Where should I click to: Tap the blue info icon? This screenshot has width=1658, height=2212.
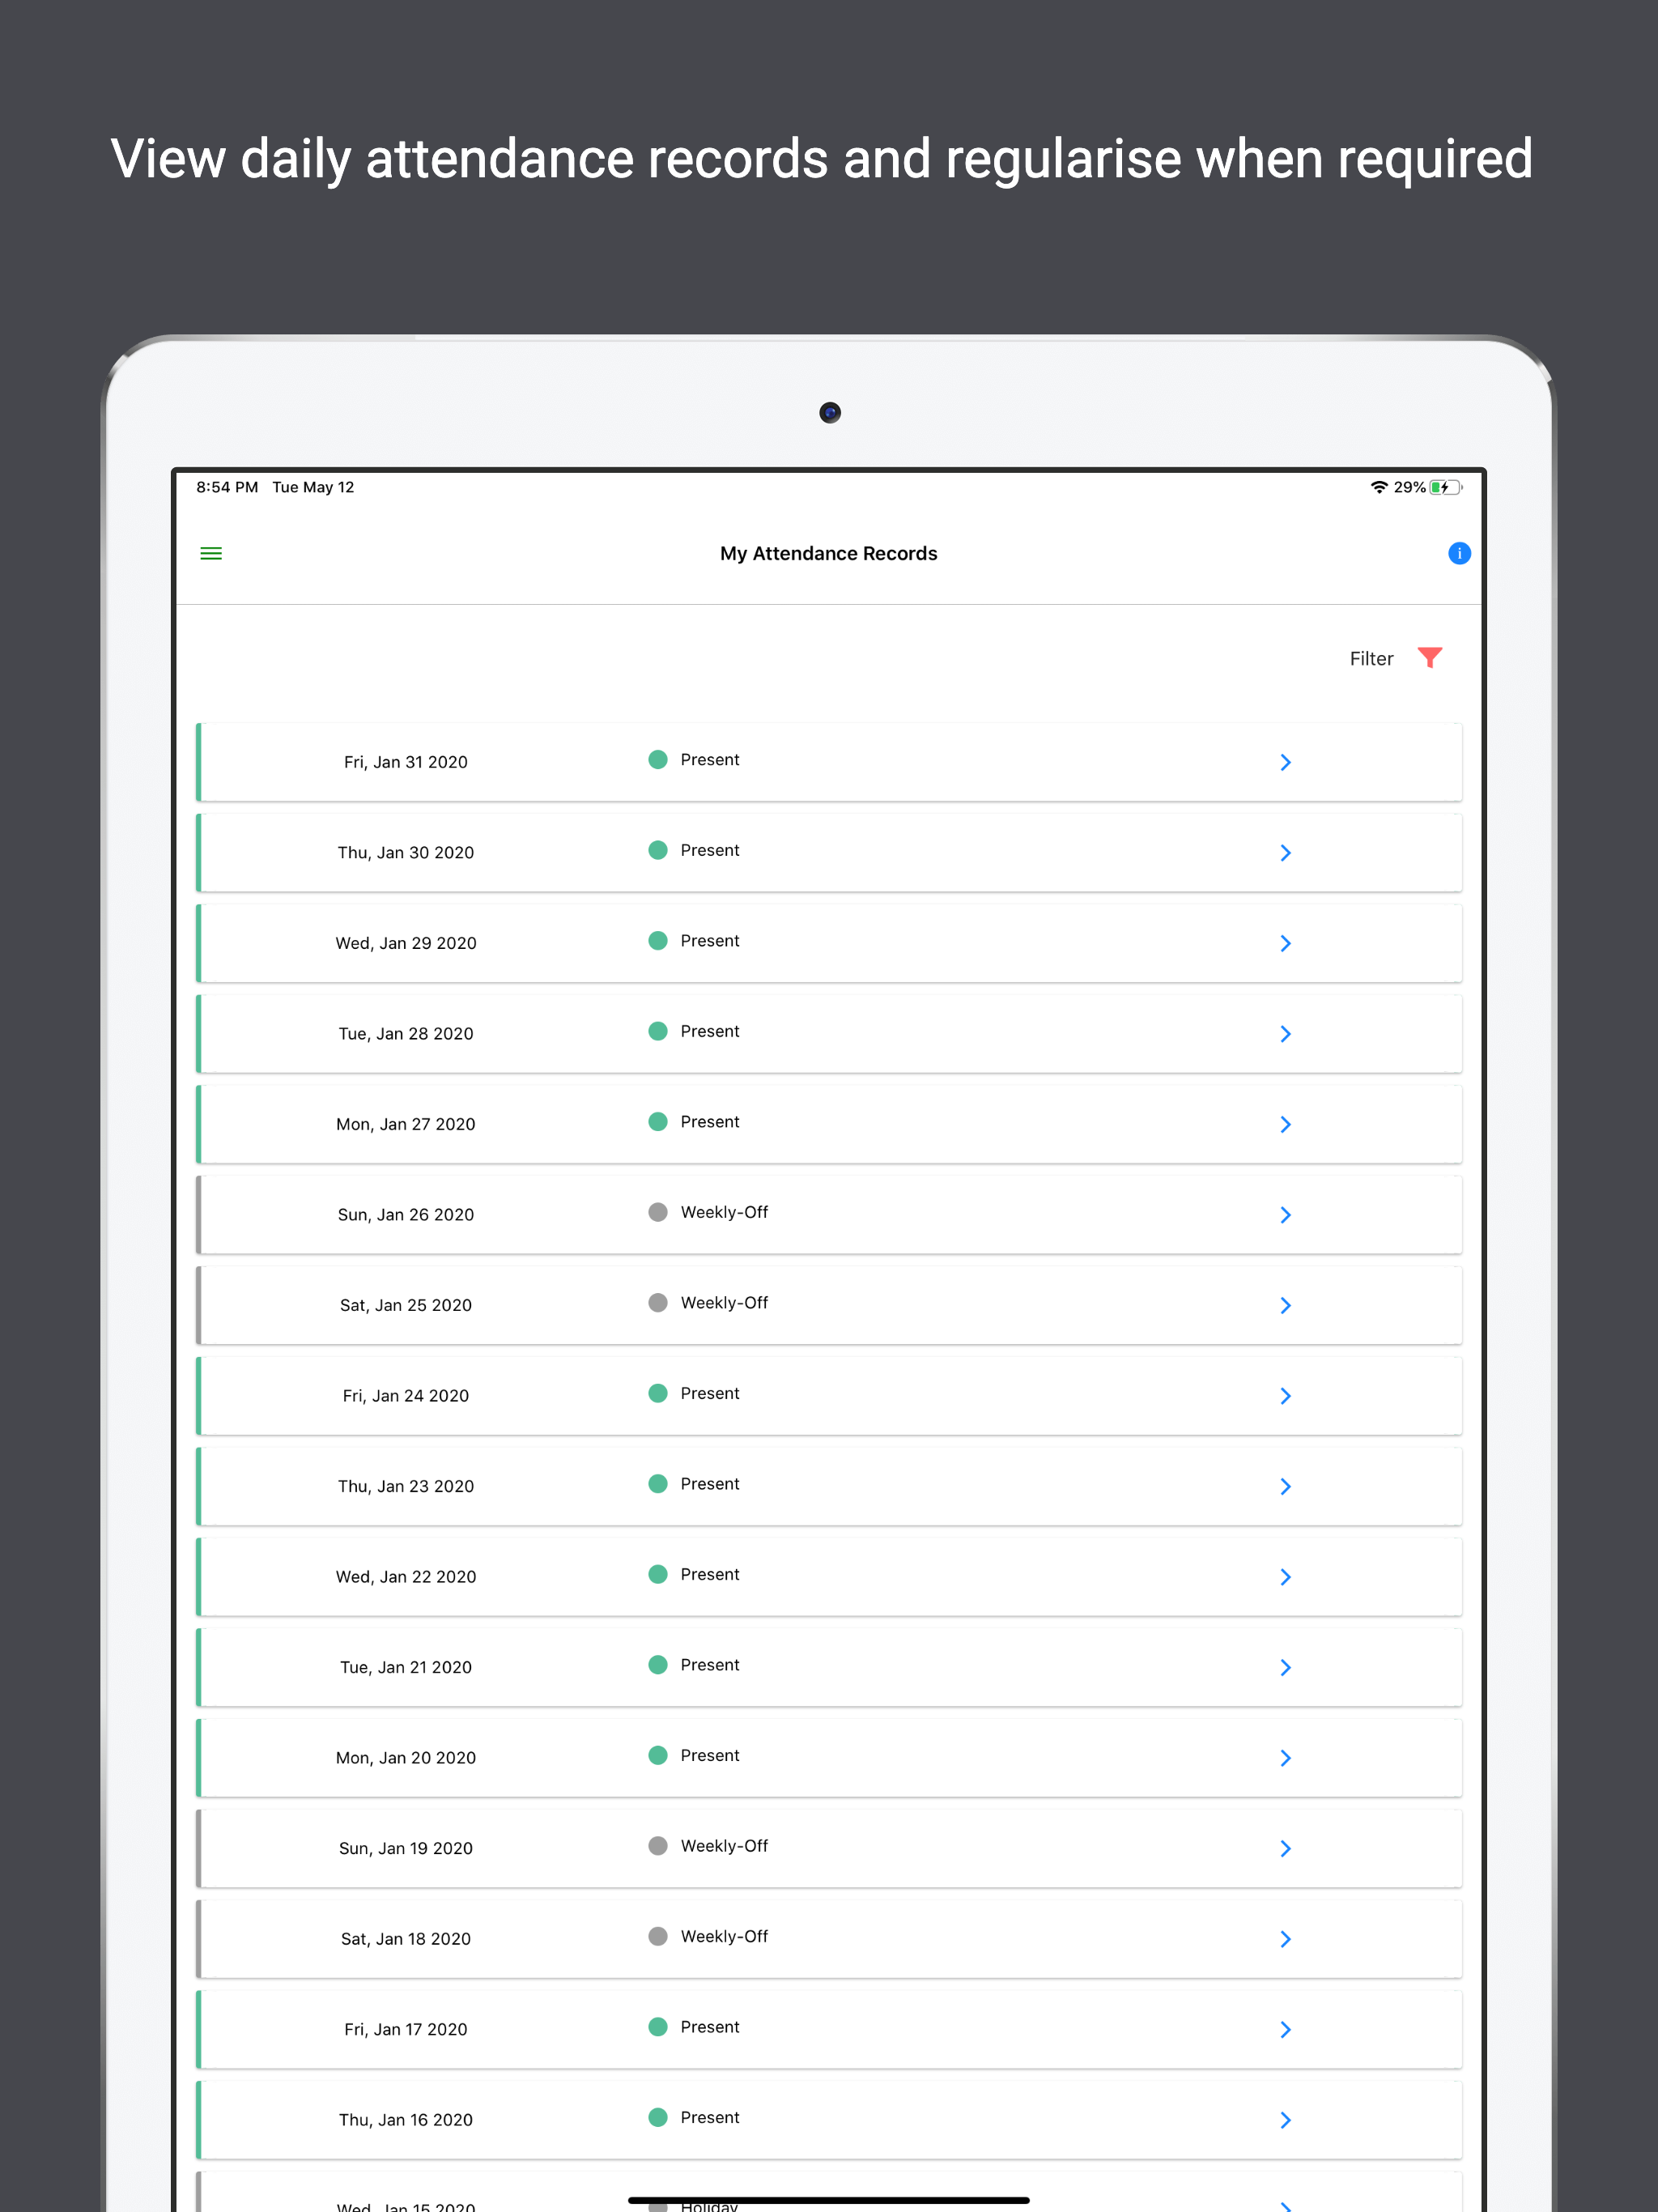[x=1459, y=553]
